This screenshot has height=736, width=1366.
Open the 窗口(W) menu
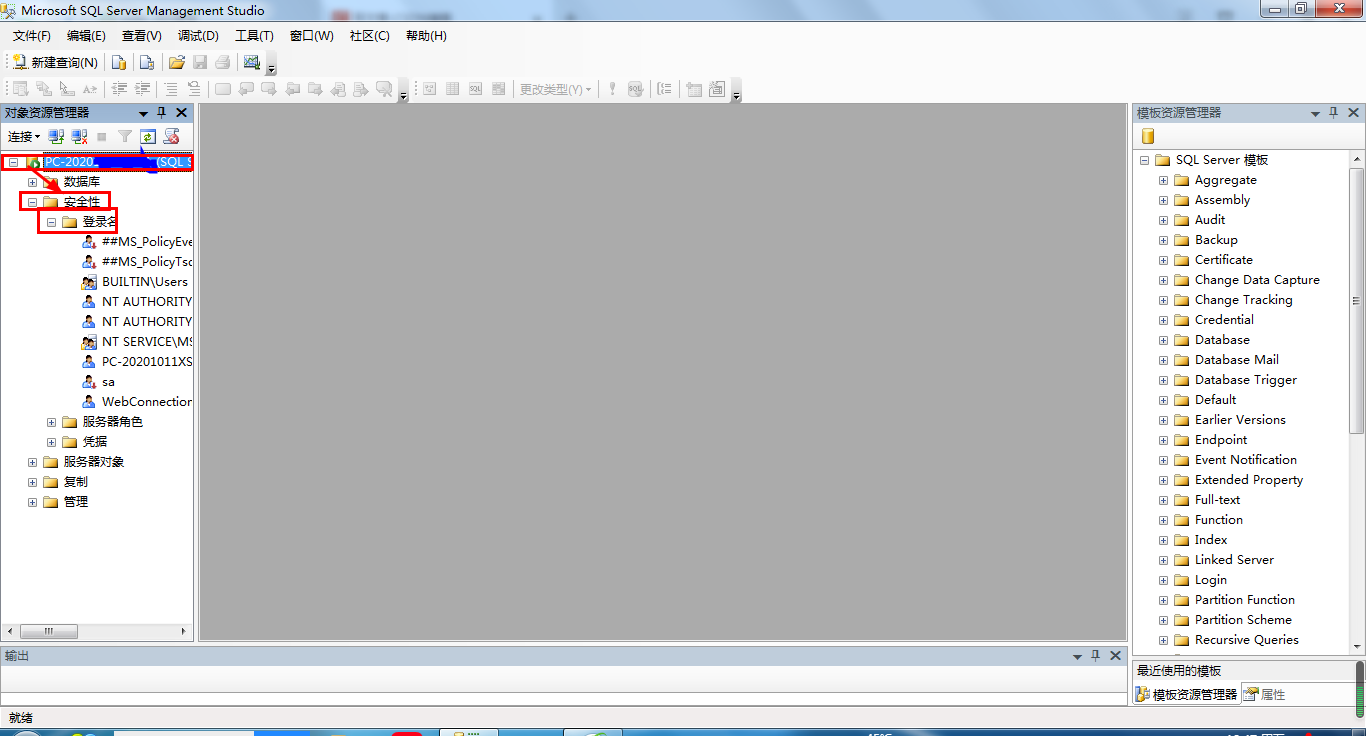[x=312, y=36]
